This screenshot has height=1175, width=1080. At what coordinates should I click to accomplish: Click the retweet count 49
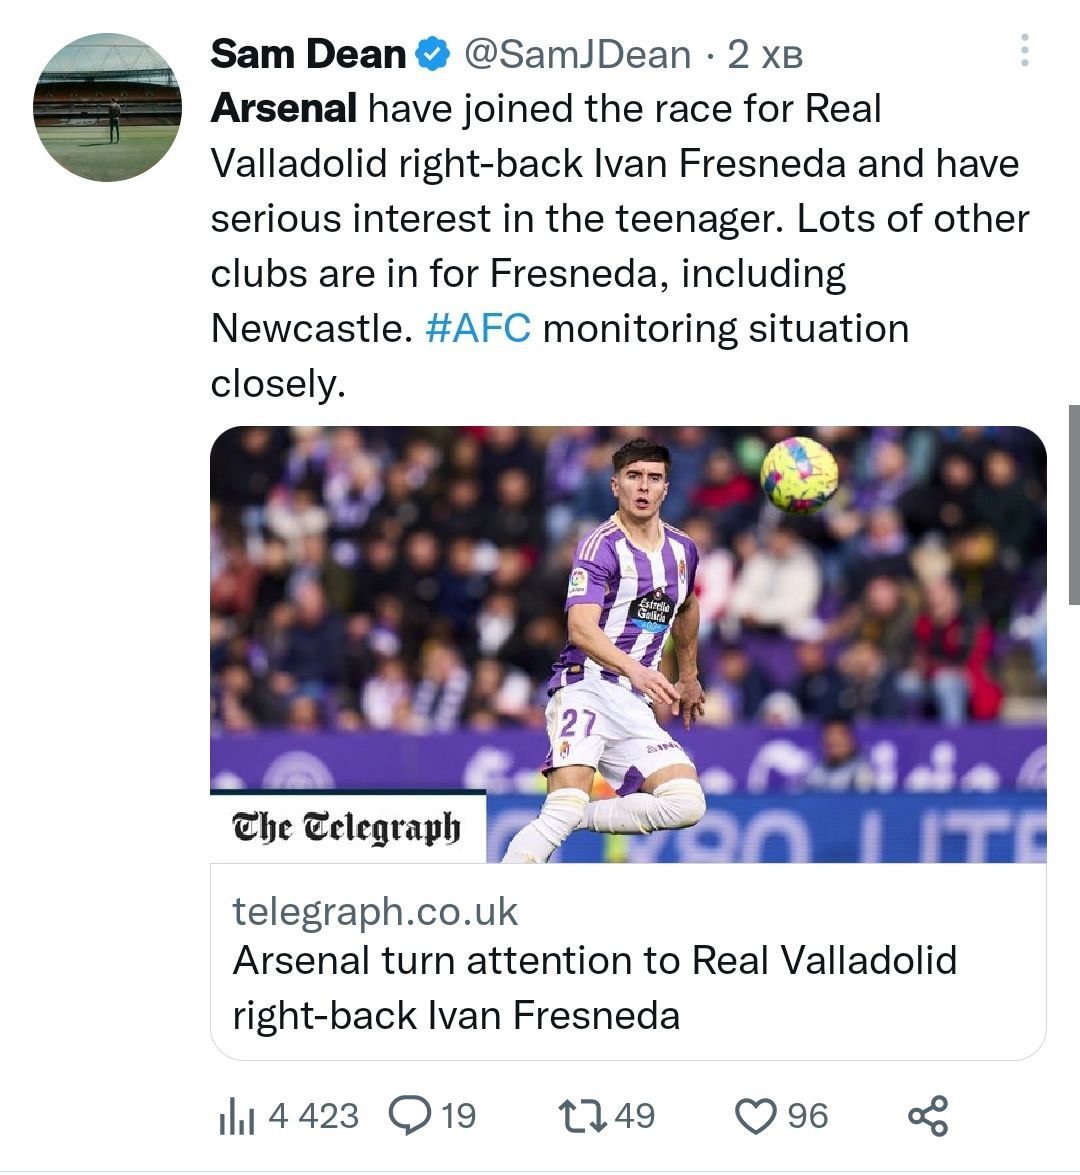coord(635,1116)
